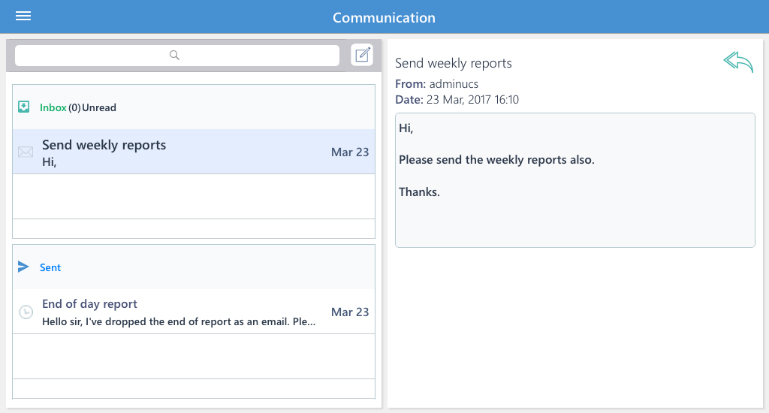Click the Mar 23 date on sent message
The image size is (769, 413).
350,312
